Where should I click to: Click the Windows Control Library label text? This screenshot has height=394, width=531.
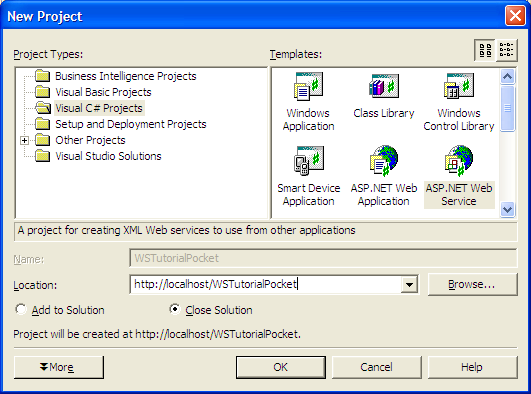pyautogui.click(x=459, y=119)
